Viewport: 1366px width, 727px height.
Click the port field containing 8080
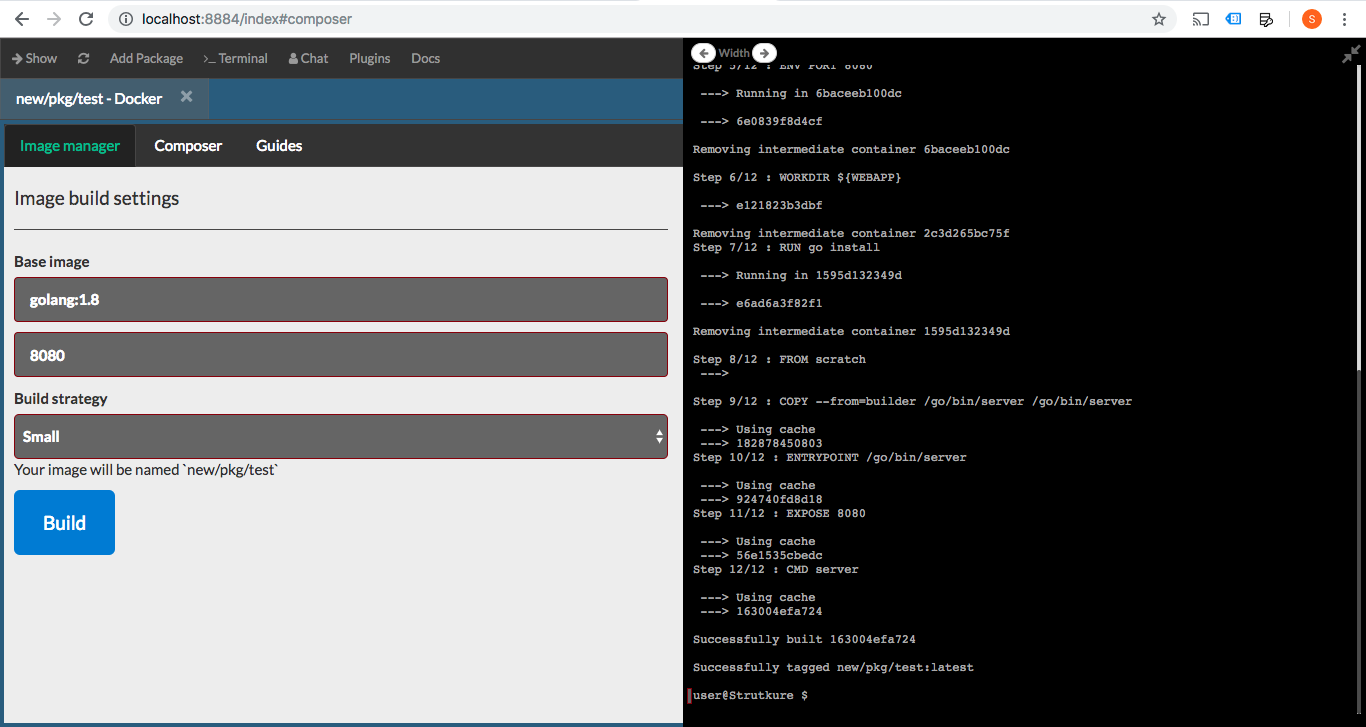[341, 355]
